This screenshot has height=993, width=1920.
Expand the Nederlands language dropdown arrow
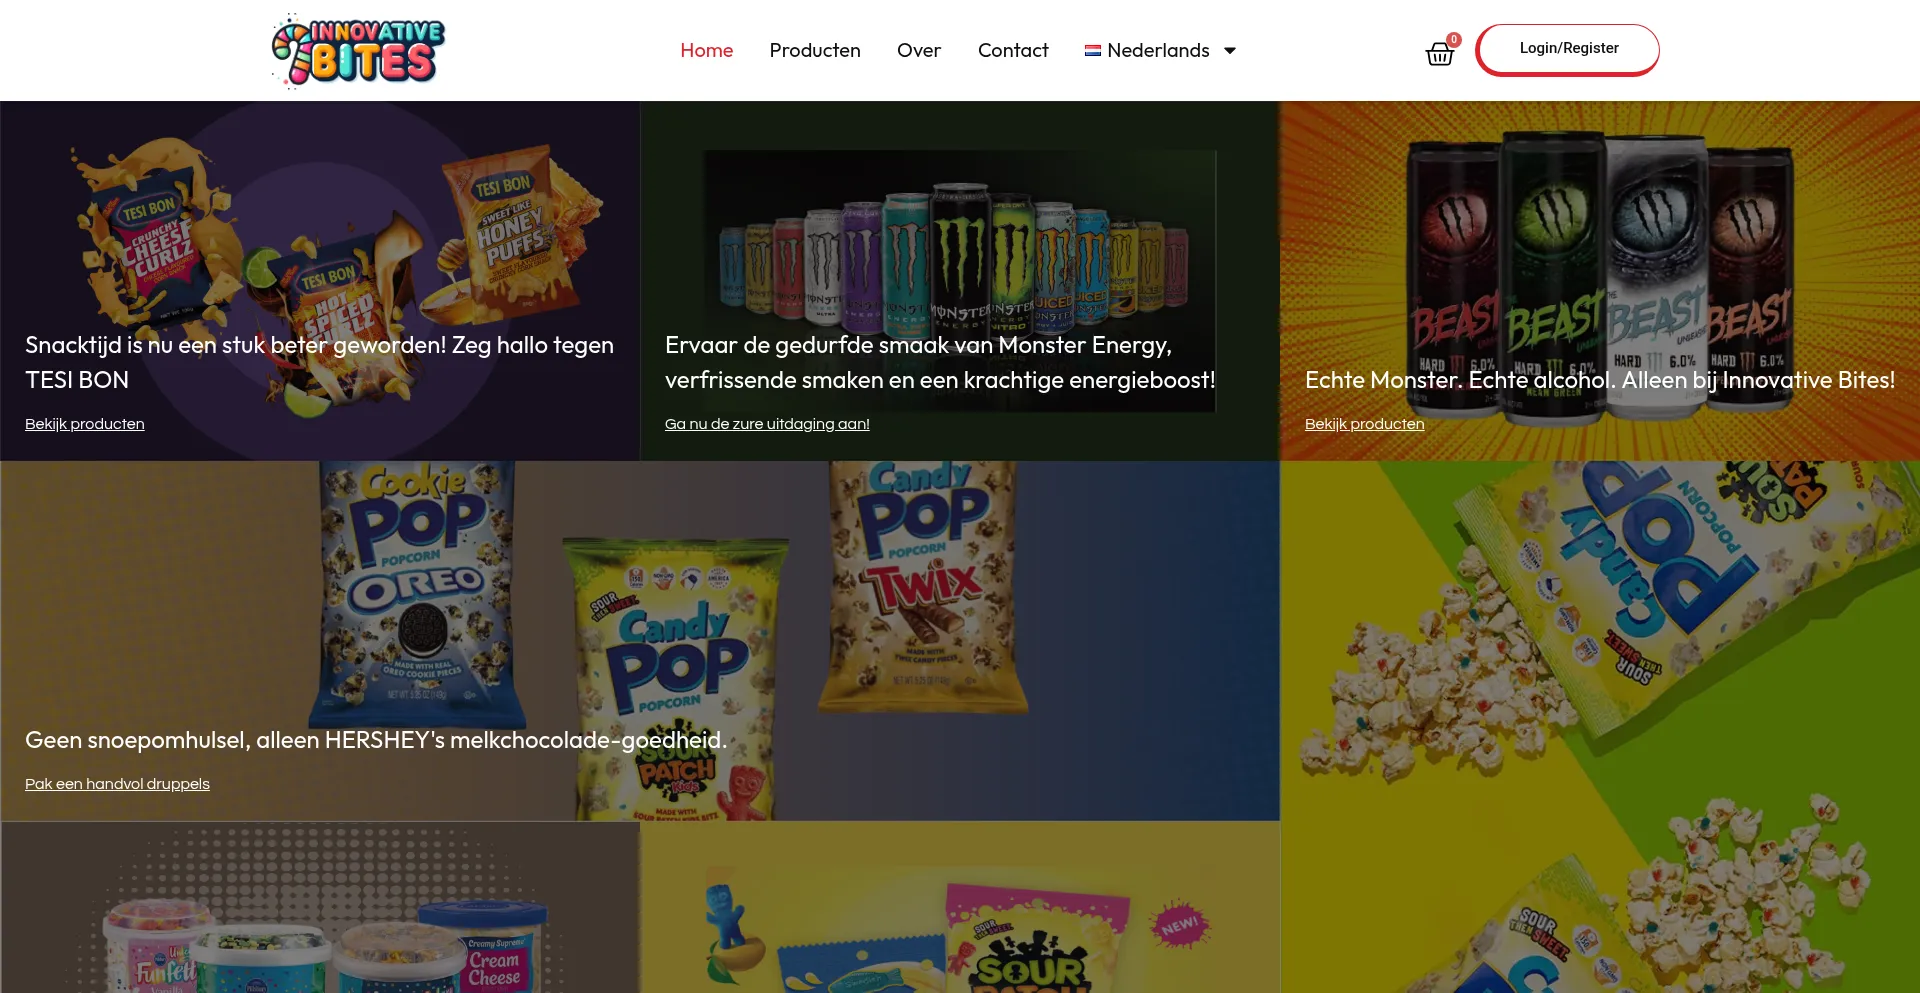(x=1230, y=51)
